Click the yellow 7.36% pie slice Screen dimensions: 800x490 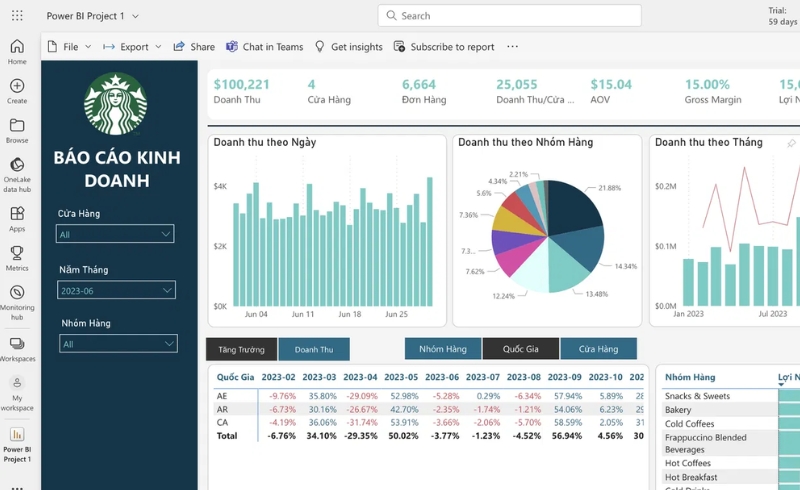coord(513,223)
